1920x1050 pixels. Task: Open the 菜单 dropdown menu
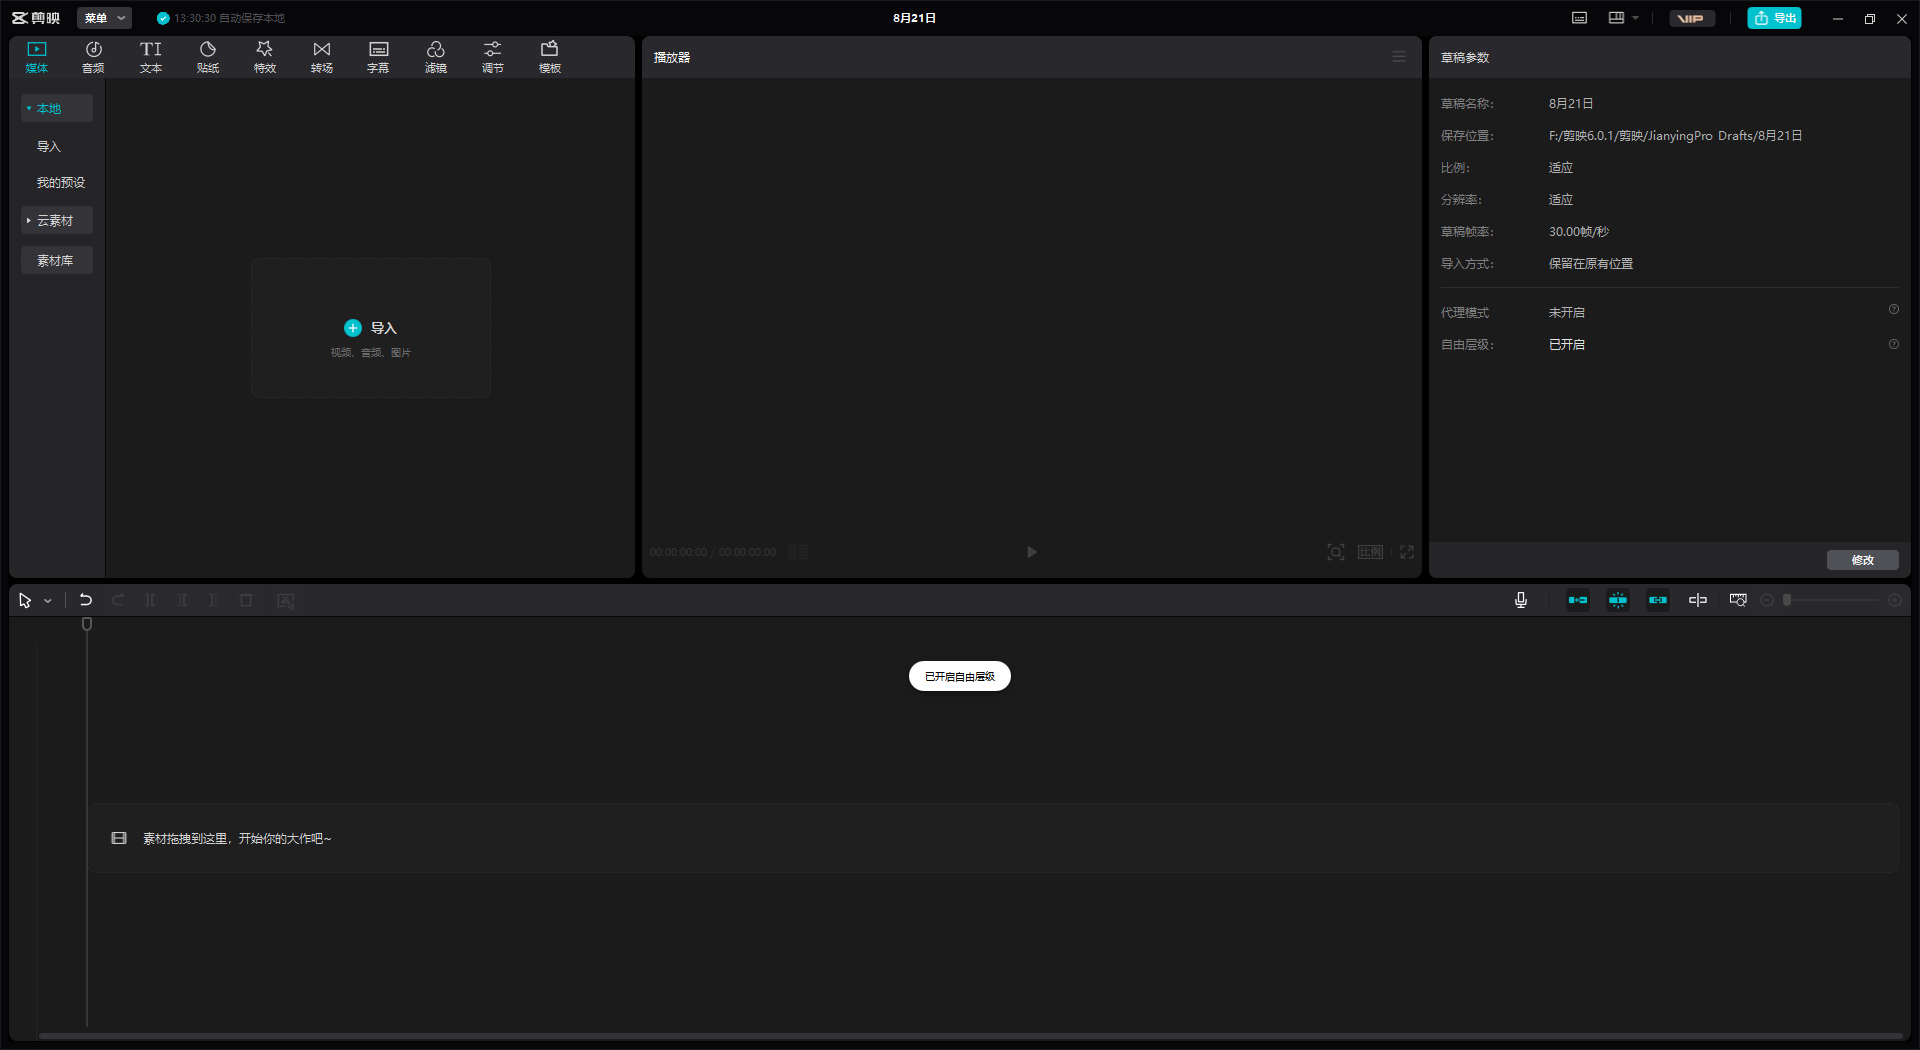105,18
